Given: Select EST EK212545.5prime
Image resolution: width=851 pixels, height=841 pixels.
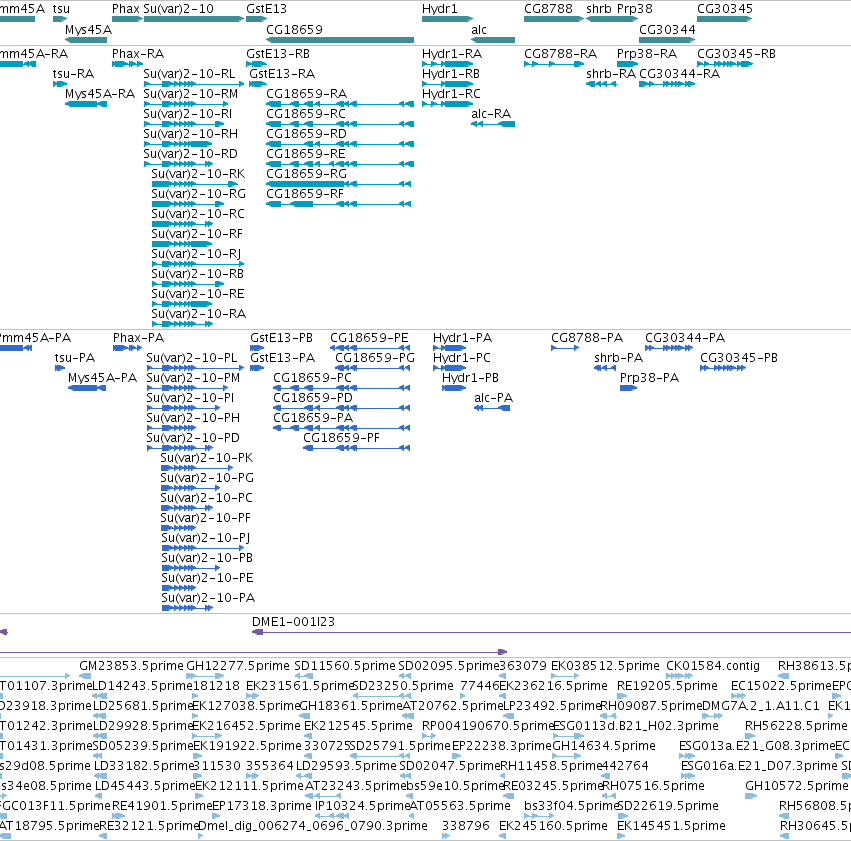Looking at the screenshot, I should pos(358,726).
